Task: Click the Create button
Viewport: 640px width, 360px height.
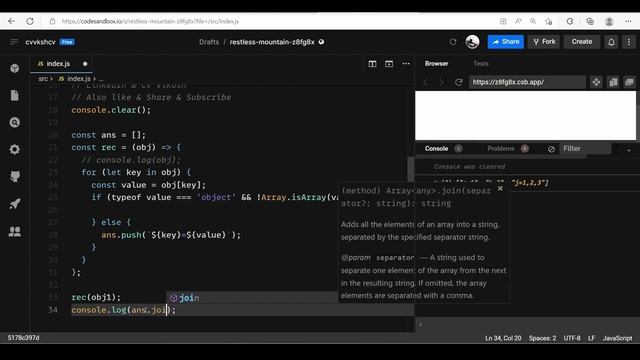Action: (582, 42)
